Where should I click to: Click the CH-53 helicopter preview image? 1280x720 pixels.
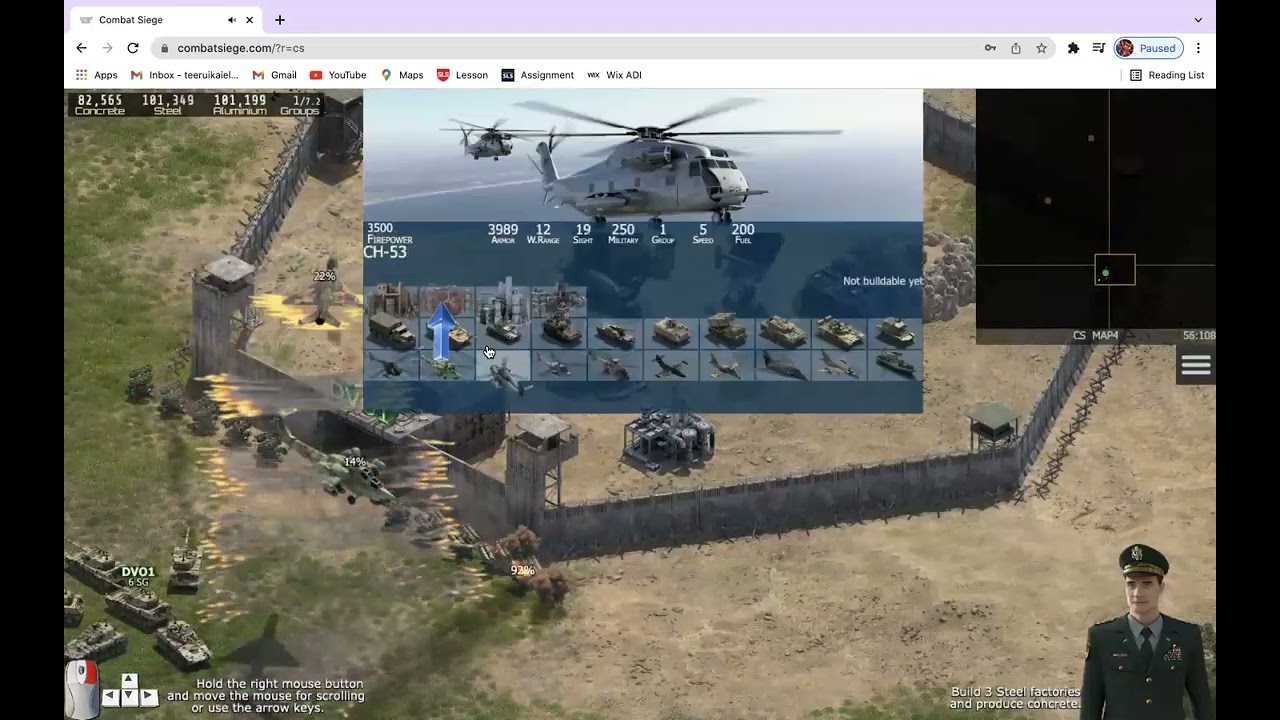click(643, 156)
